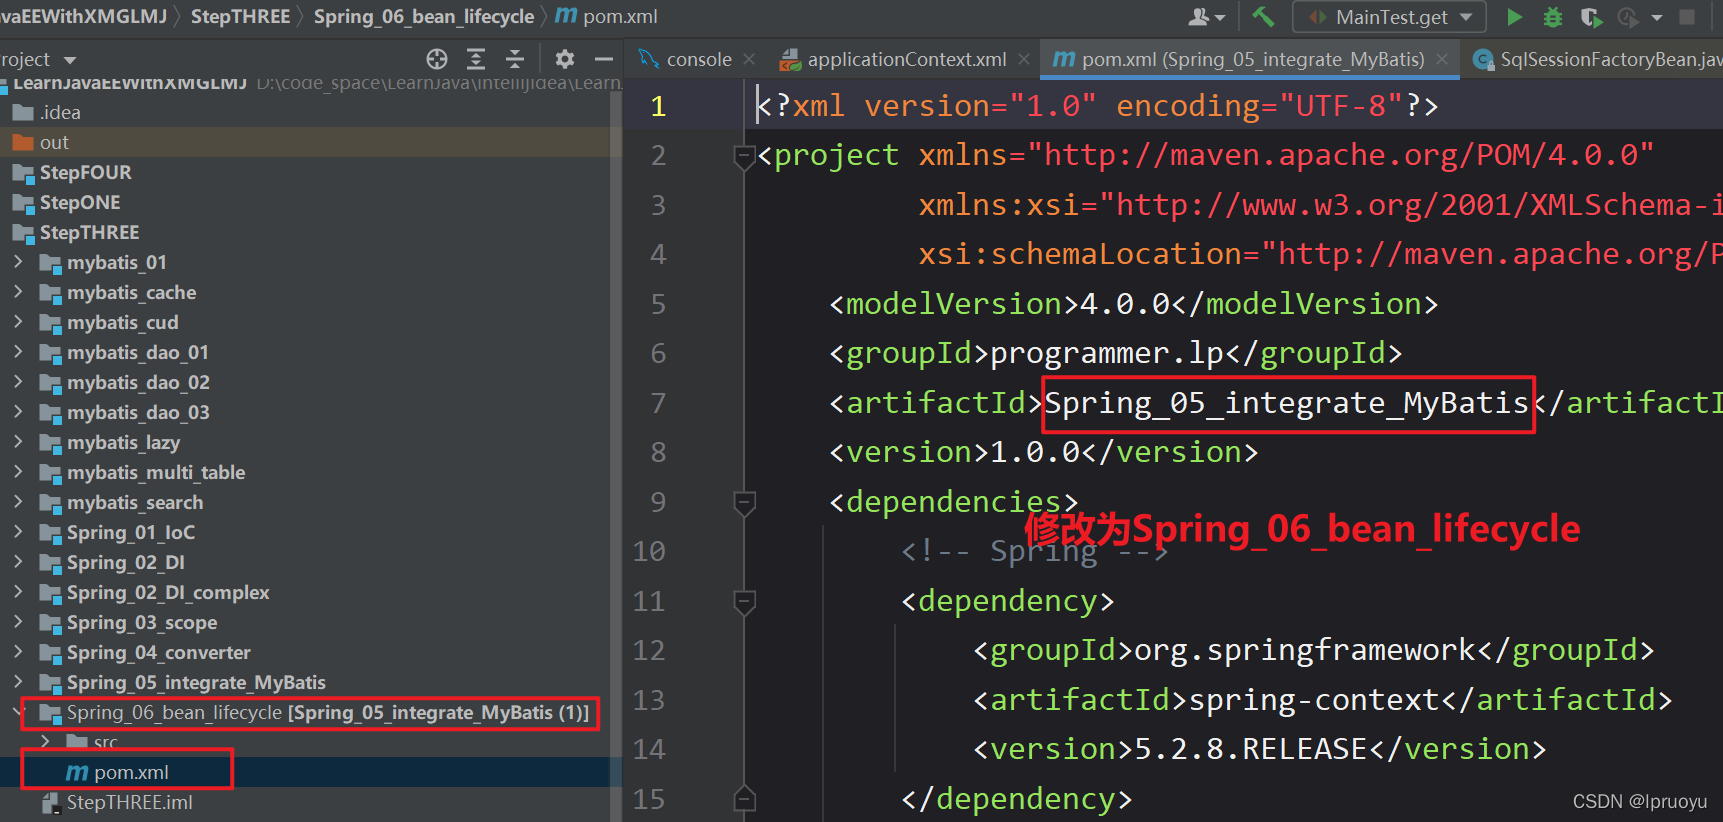Open the Project view dropdown arrow
The width and height of the screenshot is (1723, 822).
(70, 61)
